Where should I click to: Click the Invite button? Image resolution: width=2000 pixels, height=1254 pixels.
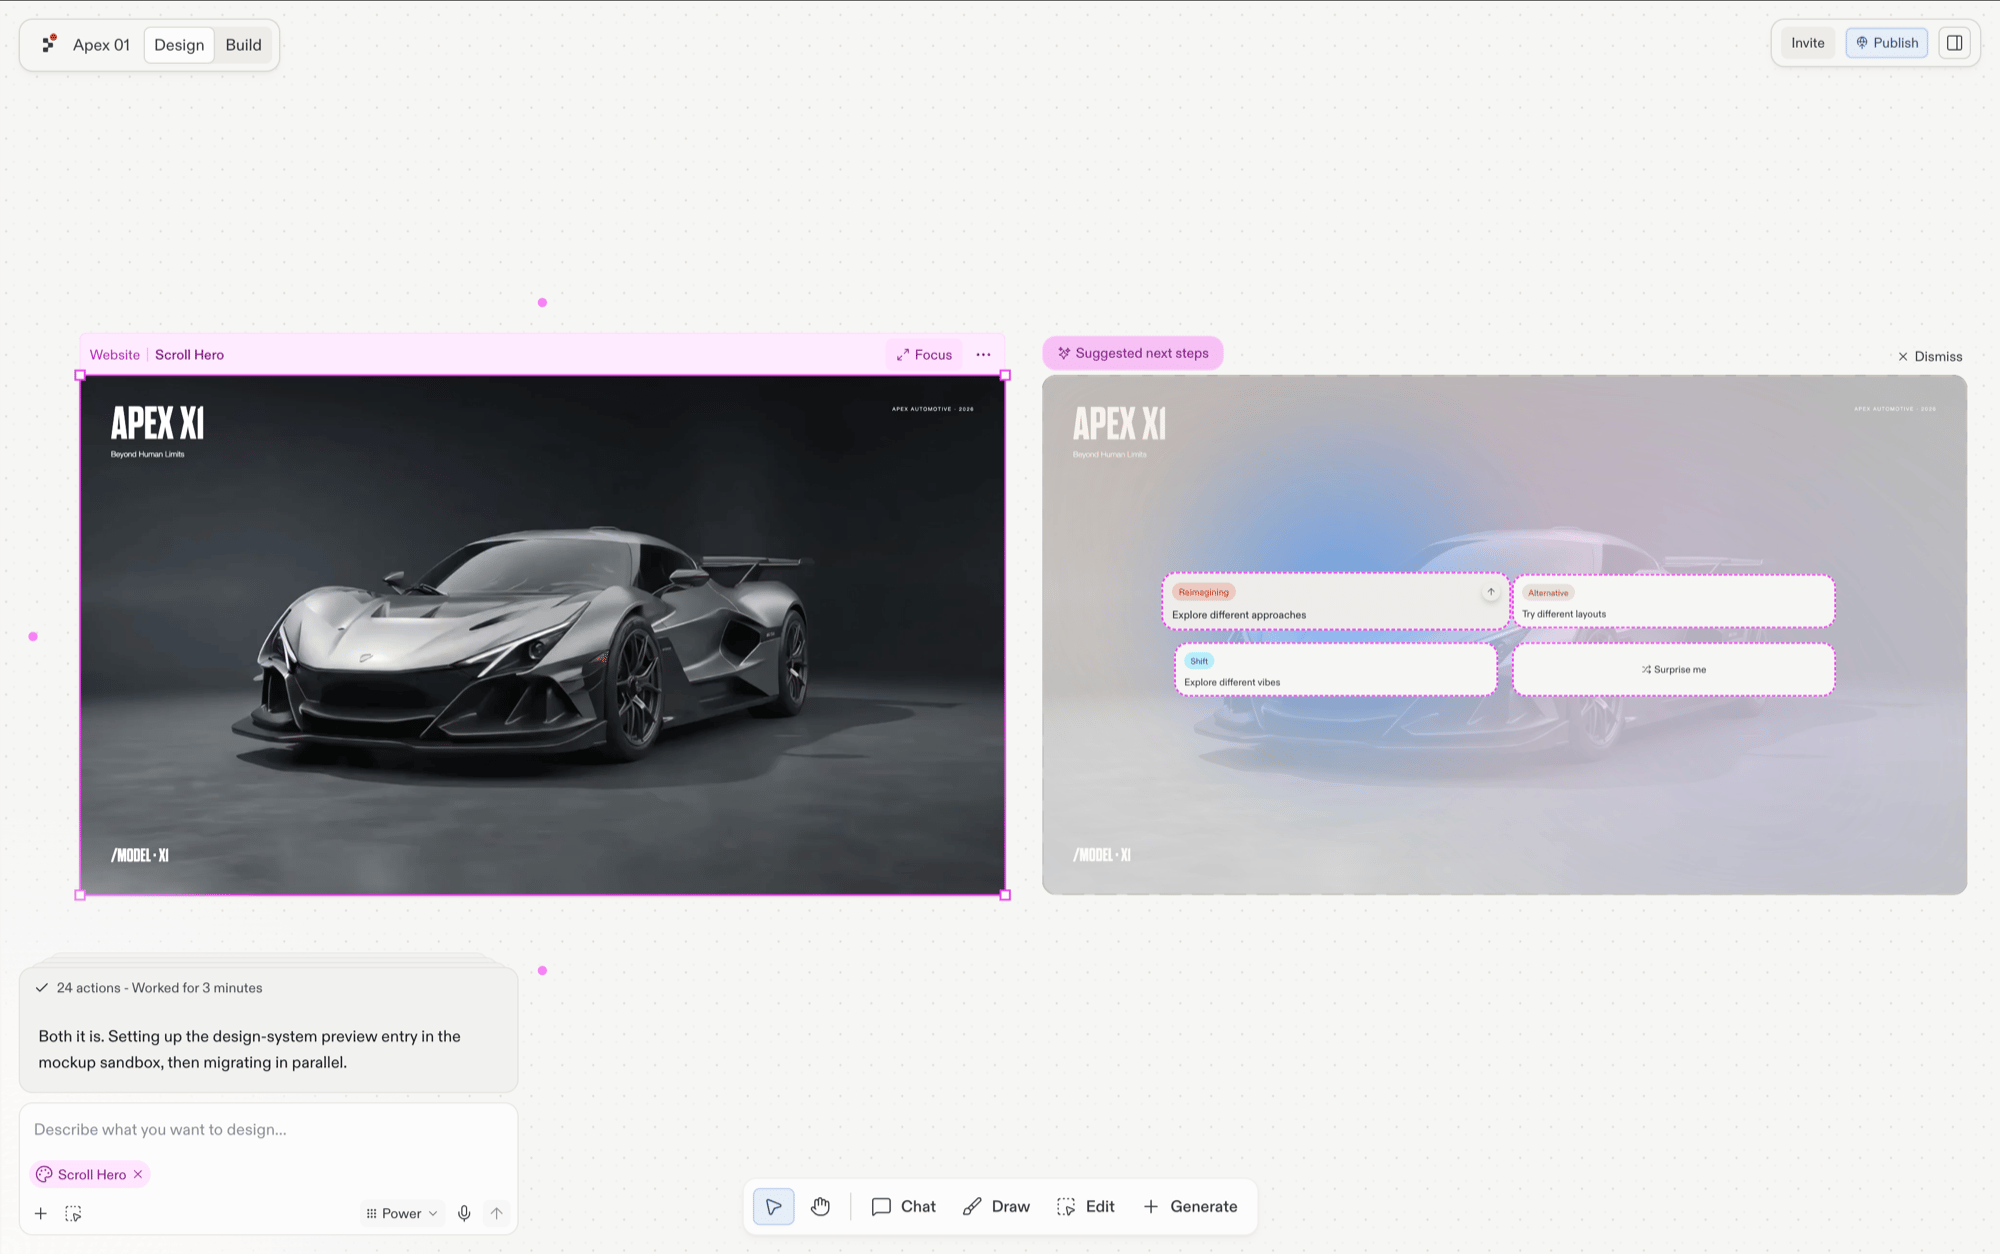coord(1807,43)
